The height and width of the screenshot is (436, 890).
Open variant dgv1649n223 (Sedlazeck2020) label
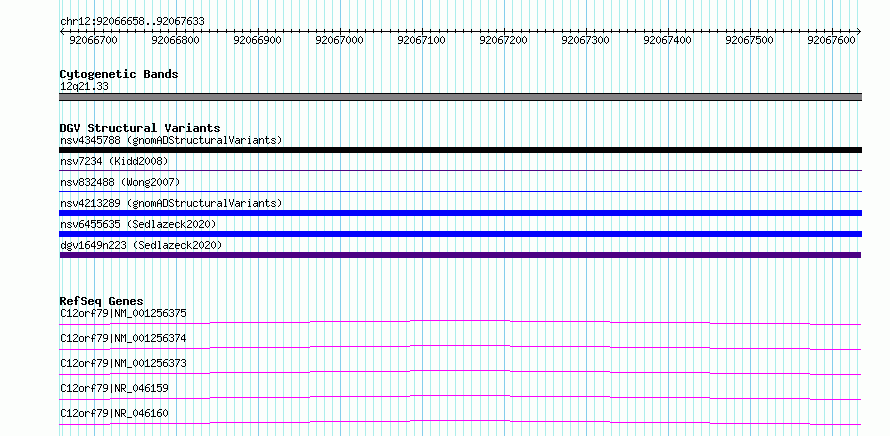[x=141, y=245]
